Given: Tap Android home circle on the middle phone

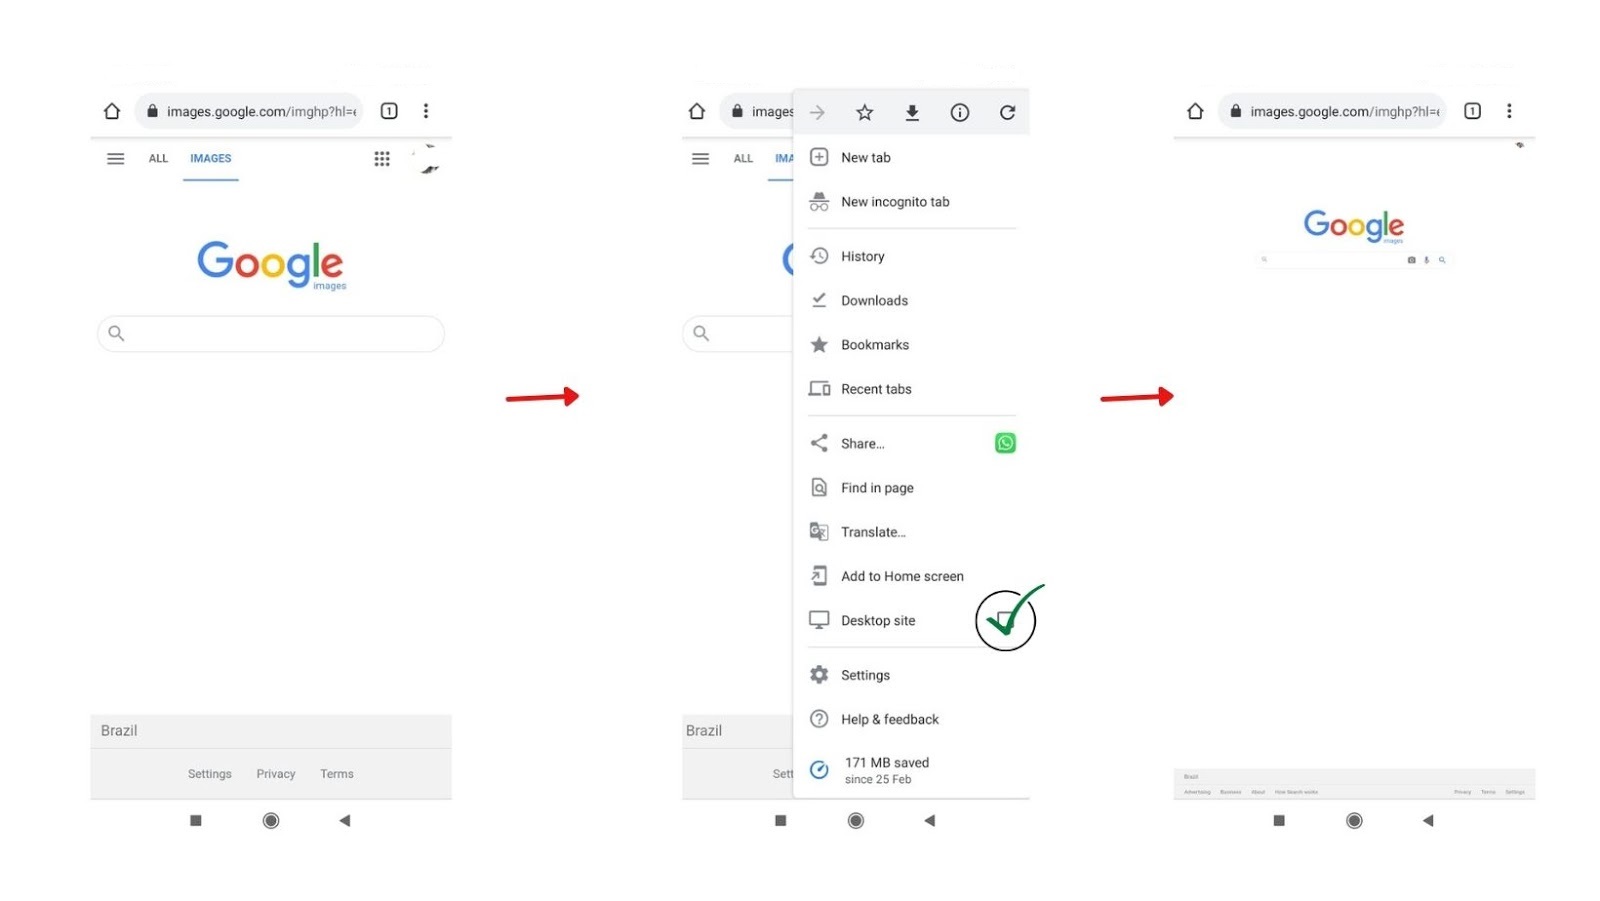Looking at the screenshot, I should pyautogui.click(x=856, y=821).
